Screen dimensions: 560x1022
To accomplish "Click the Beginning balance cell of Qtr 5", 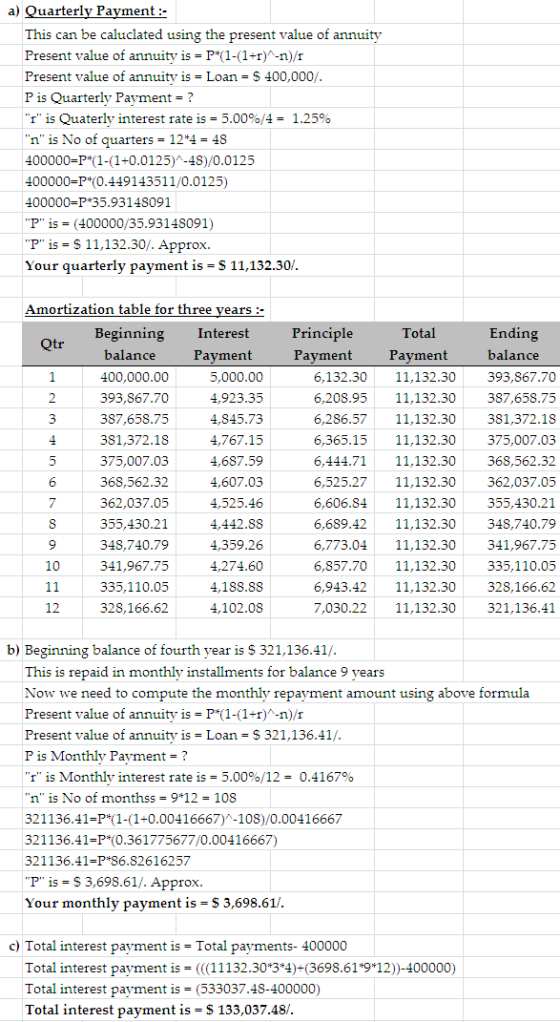I will 134,461.
